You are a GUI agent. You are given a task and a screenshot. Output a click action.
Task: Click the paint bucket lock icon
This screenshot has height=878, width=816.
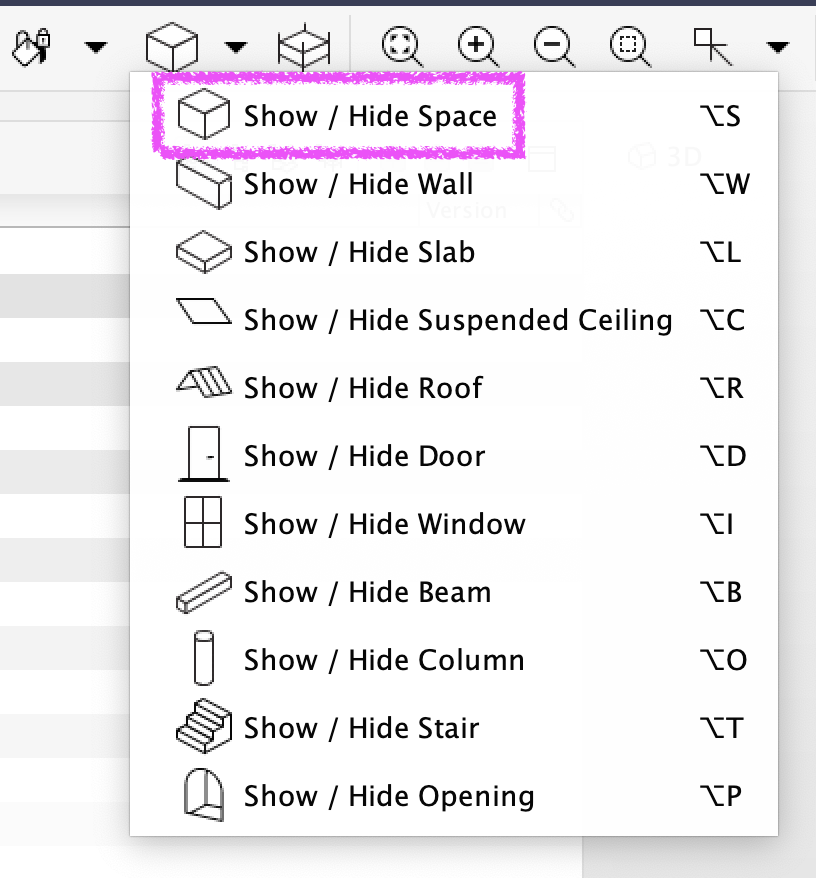point(31,46)
